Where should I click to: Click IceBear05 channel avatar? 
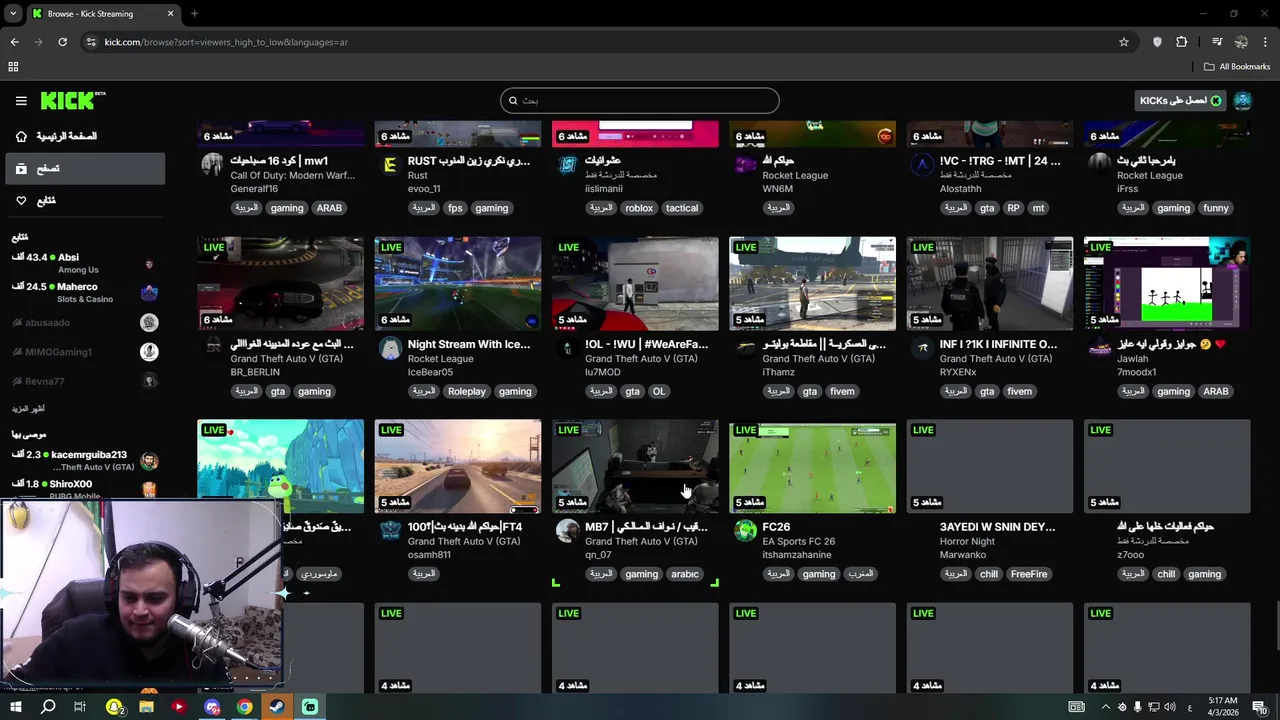pyautogui.click(x=390, y=348)
